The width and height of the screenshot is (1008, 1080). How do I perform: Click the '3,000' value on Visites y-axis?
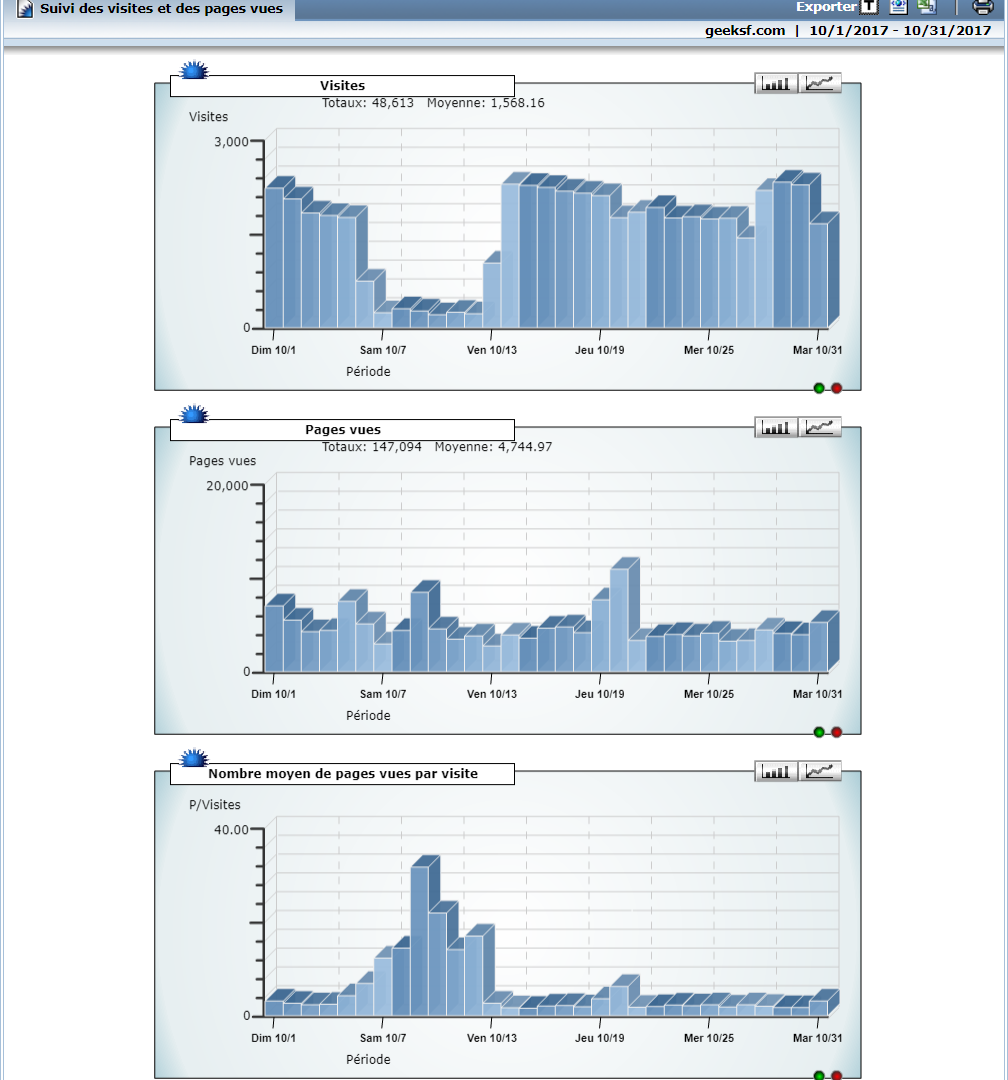(232, 141)
